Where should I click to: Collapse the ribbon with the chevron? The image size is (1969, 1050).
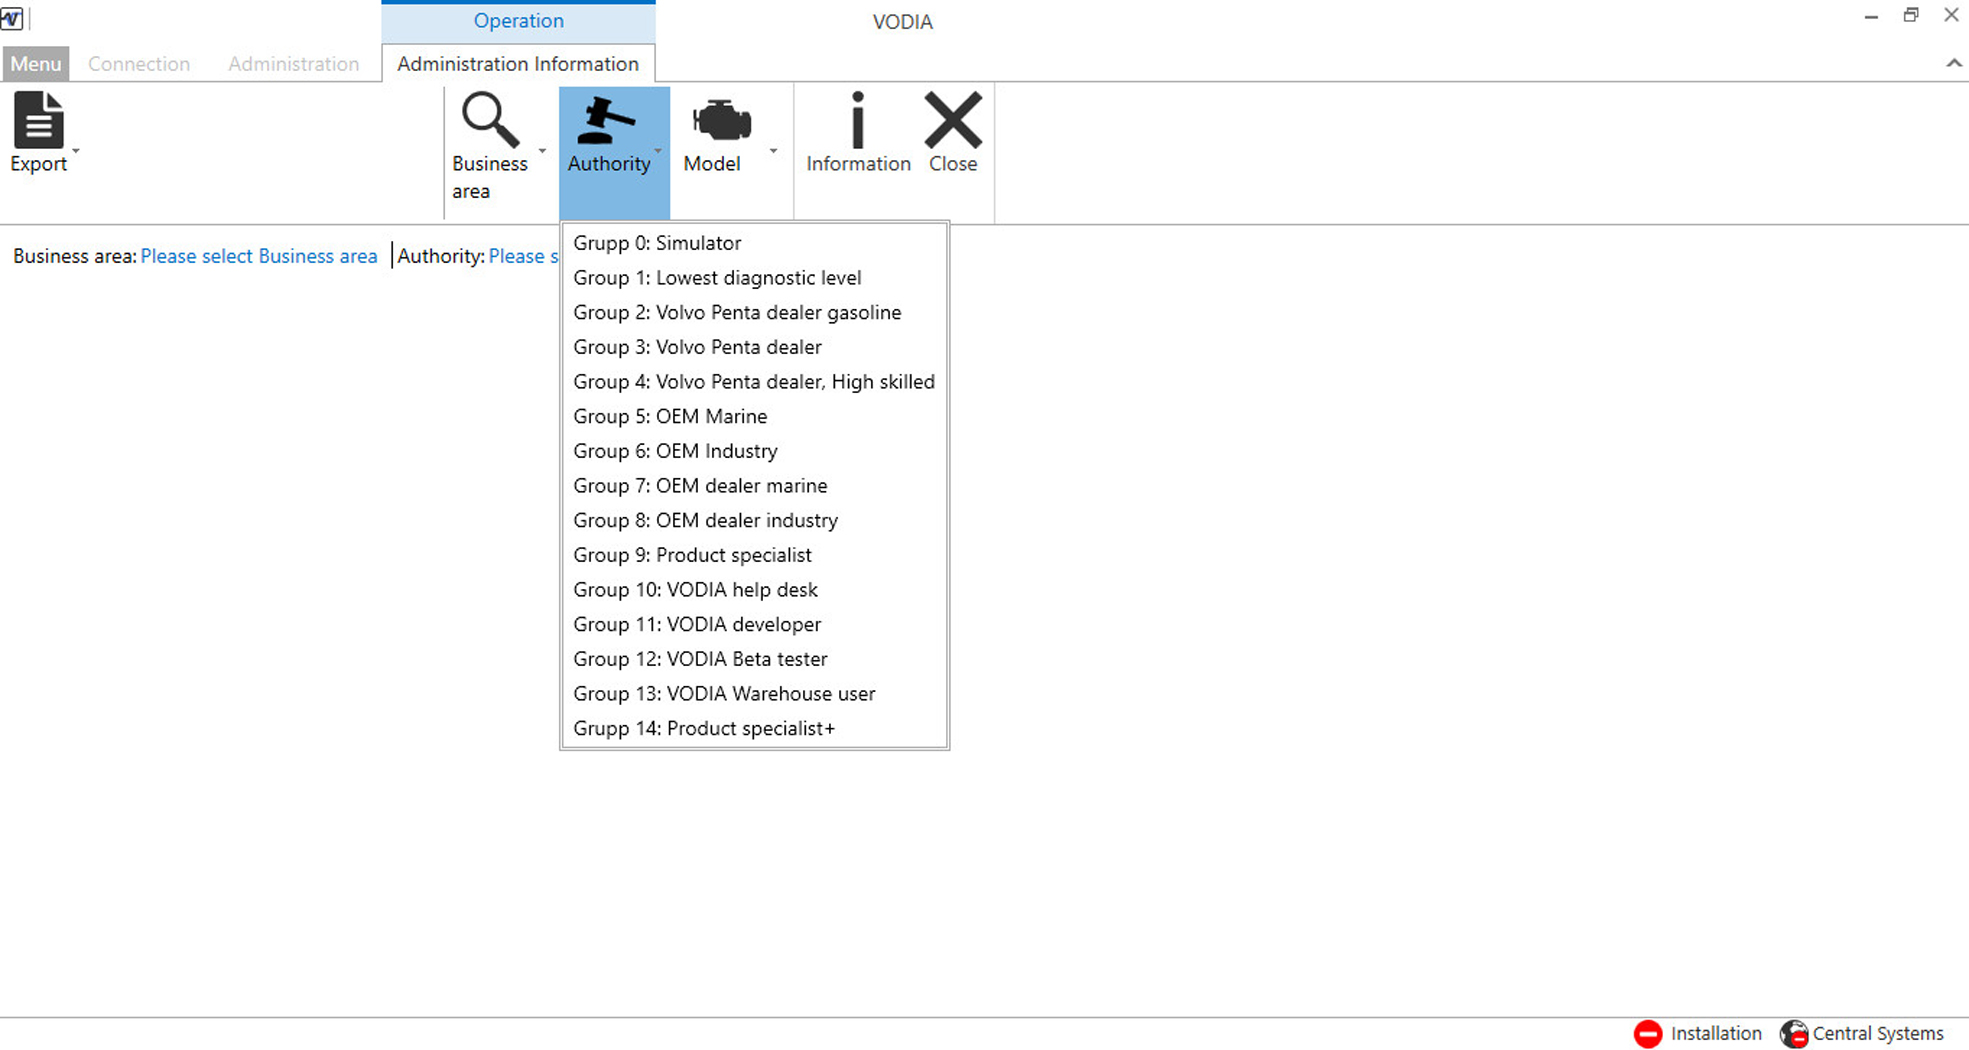point(1953,63)
